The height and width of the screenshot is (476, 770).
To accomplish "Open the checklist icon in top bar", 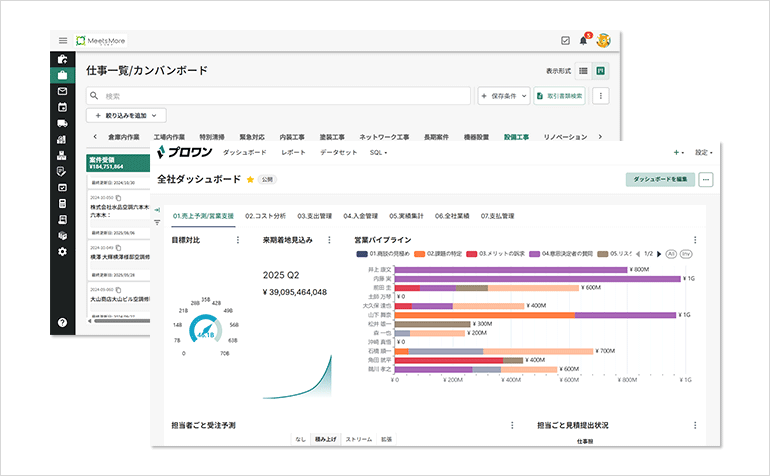I will coord(564,41).
